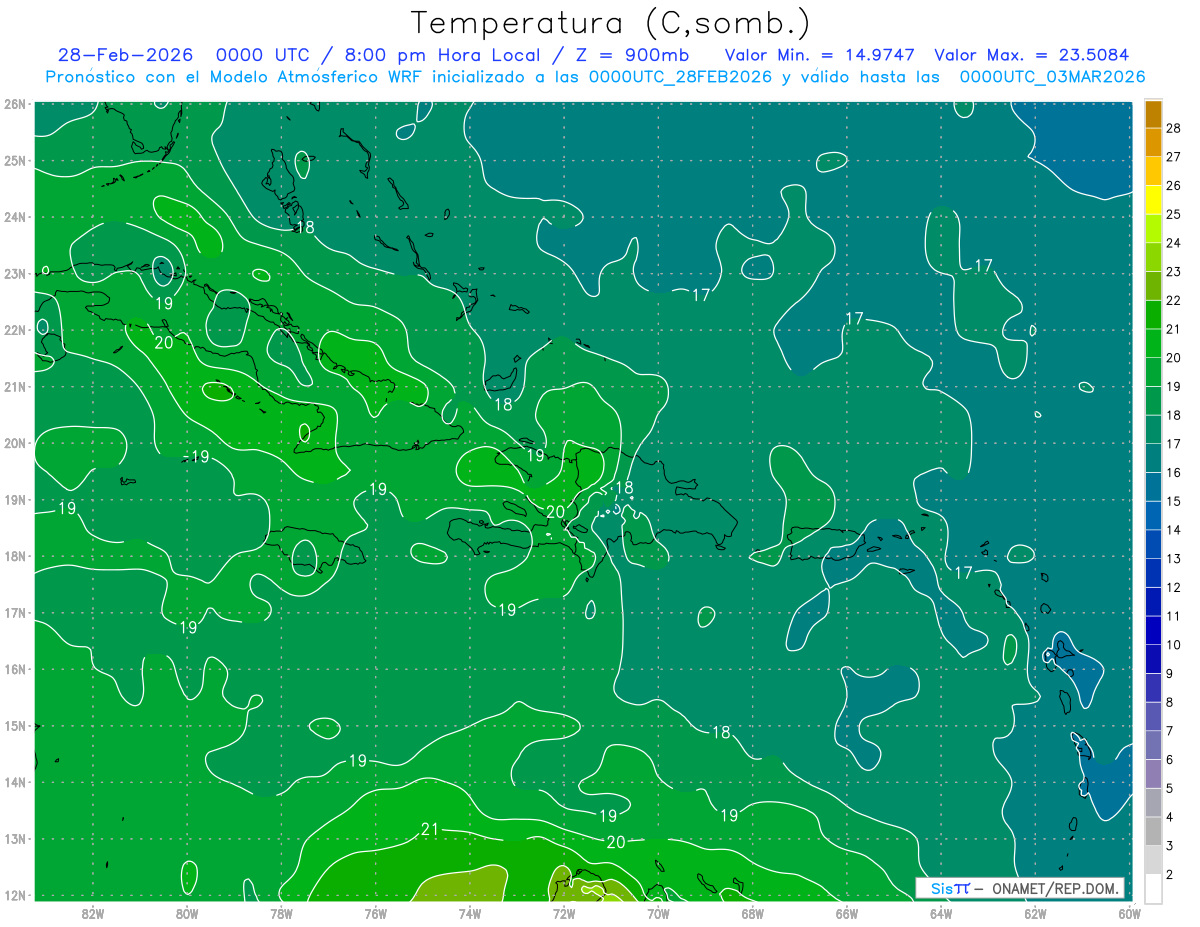Viewport: 1200px width, 927px height.
Task: Click the legend swatch between 26 and 27
Action: coord(1153,171)
